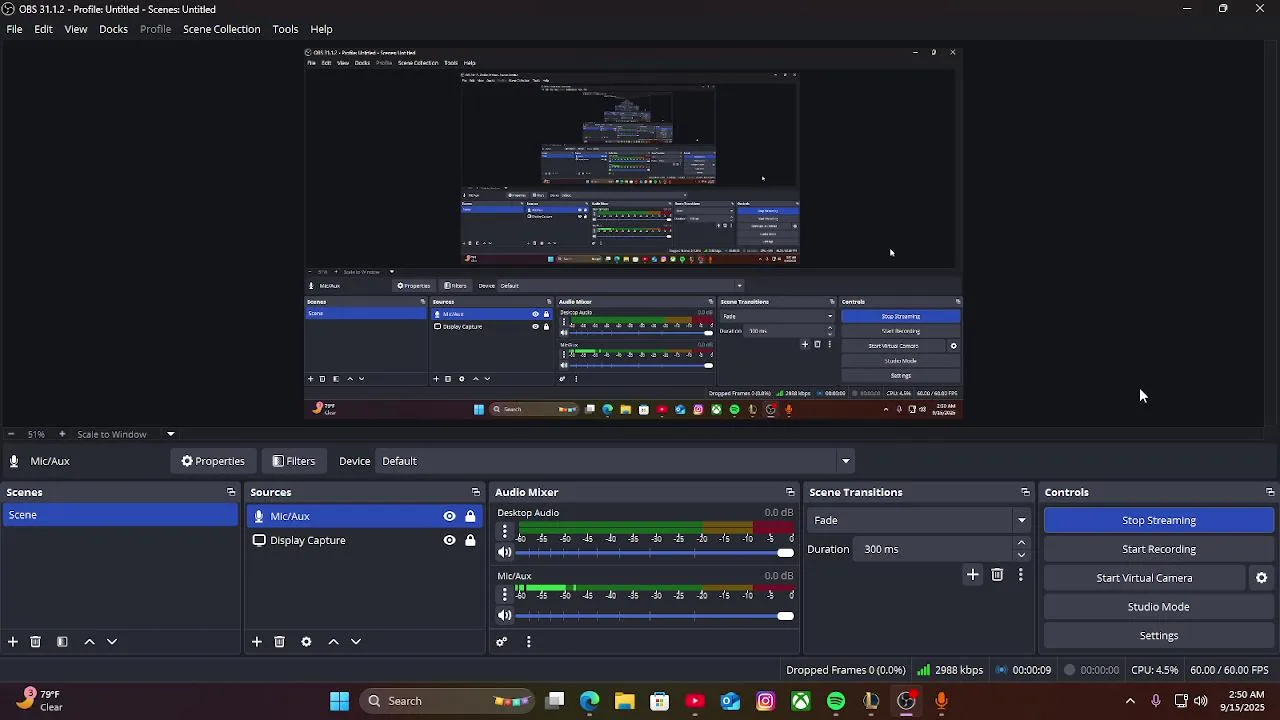Mute Mic/Aux speaker icon in mixer
Image resolution: width=1280 pixels, height=720 pixels.
505,616
